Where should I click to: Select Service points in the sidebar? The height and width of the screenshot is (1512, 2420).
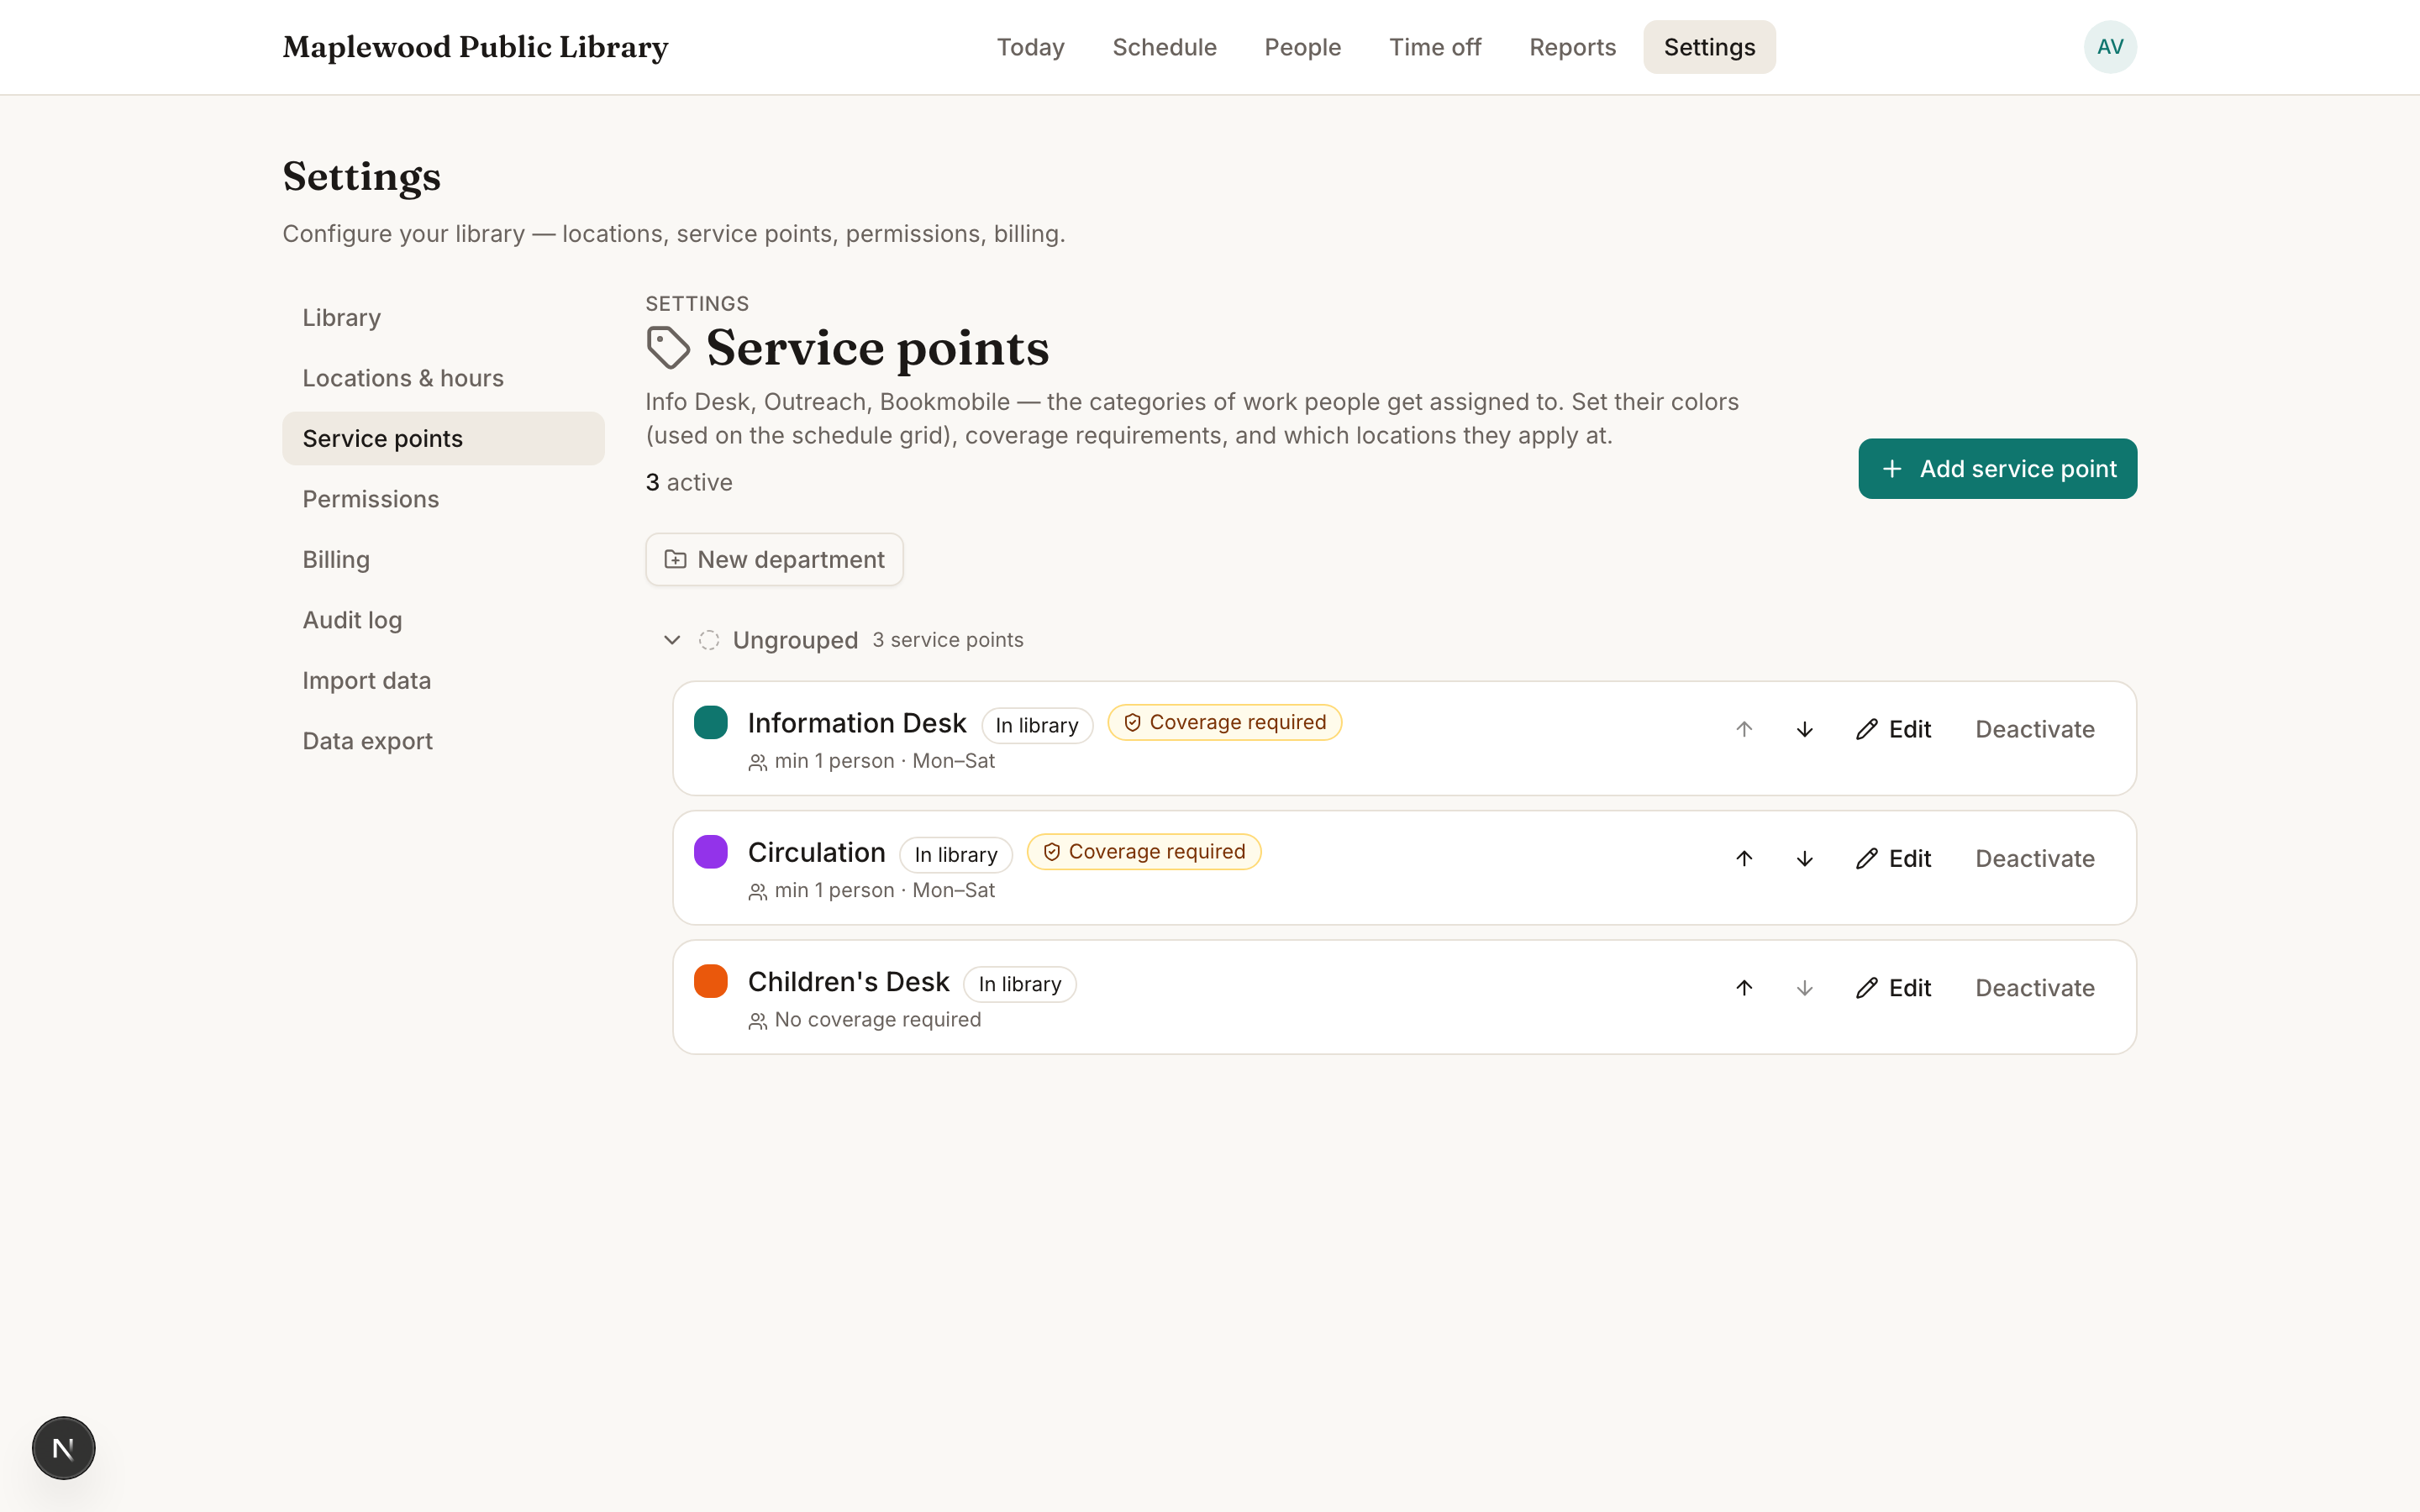tap(443, 438)
